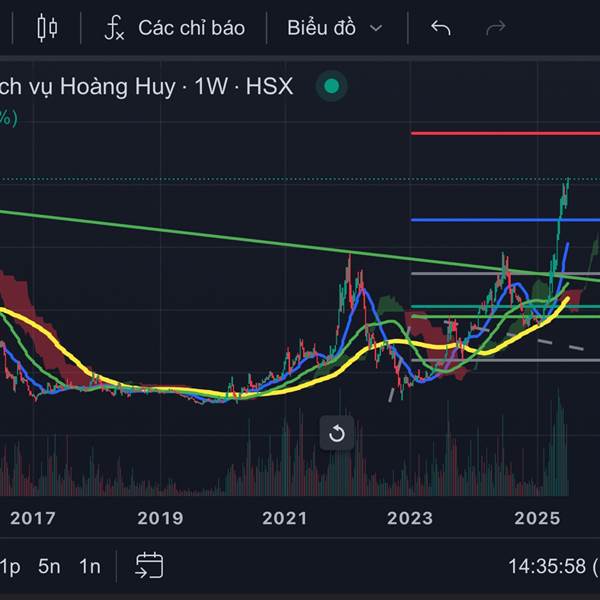Select the red horizontal level line
Viewport: 600px width, 600px height.
505,134
